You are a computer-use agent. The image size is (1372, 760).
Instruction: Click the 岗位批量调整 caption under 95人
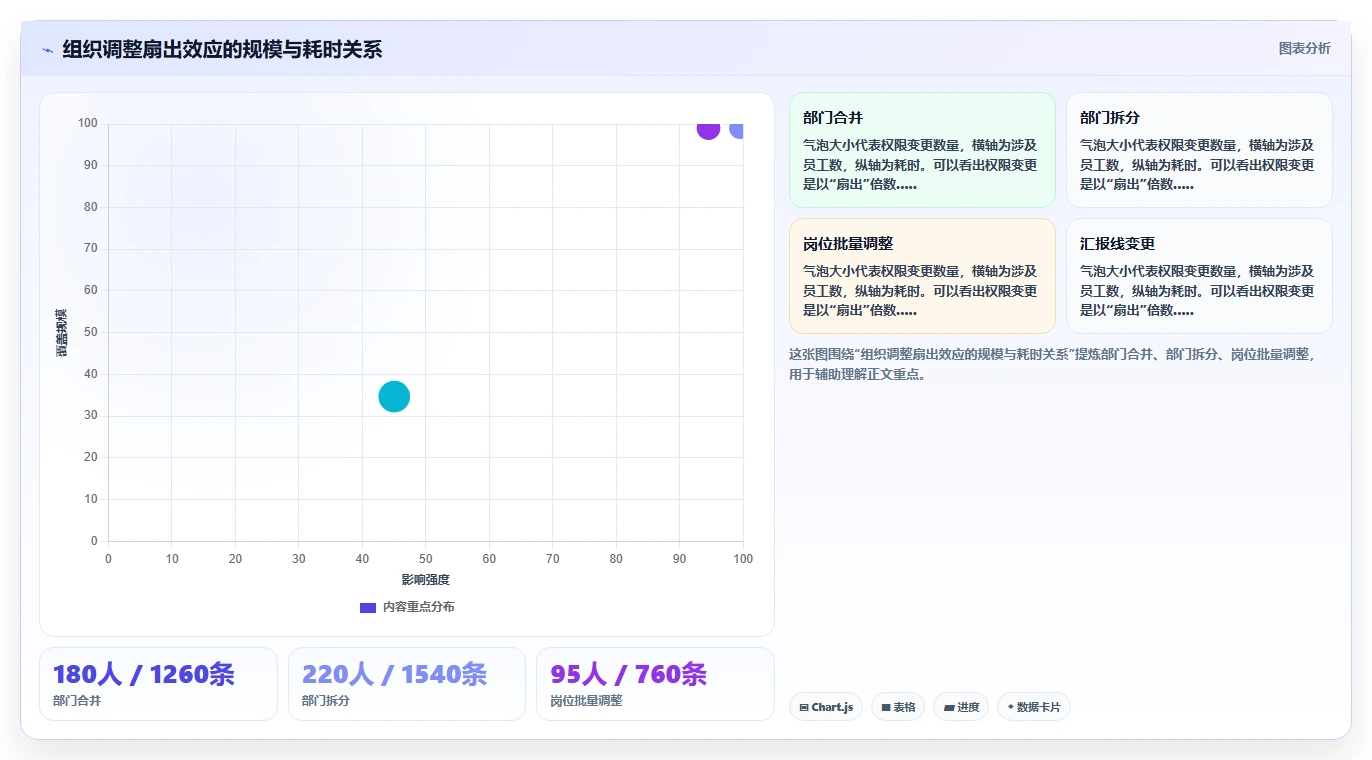click(586, 701)
